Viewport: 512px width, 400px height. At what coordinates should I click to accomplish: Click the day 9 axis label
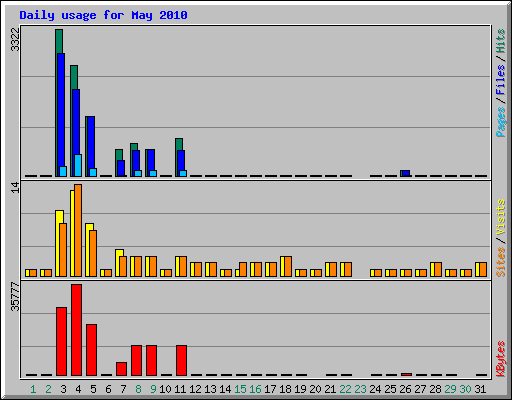click(x=153, y=389)
